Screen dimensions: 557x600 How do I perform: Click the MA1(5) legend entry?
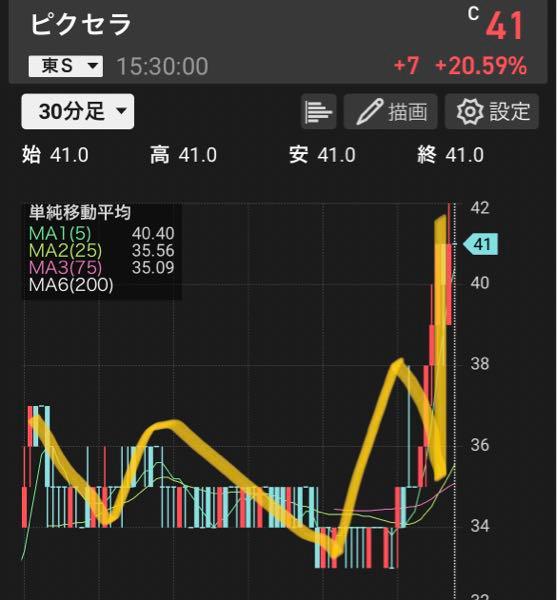[x=60, y=233]
